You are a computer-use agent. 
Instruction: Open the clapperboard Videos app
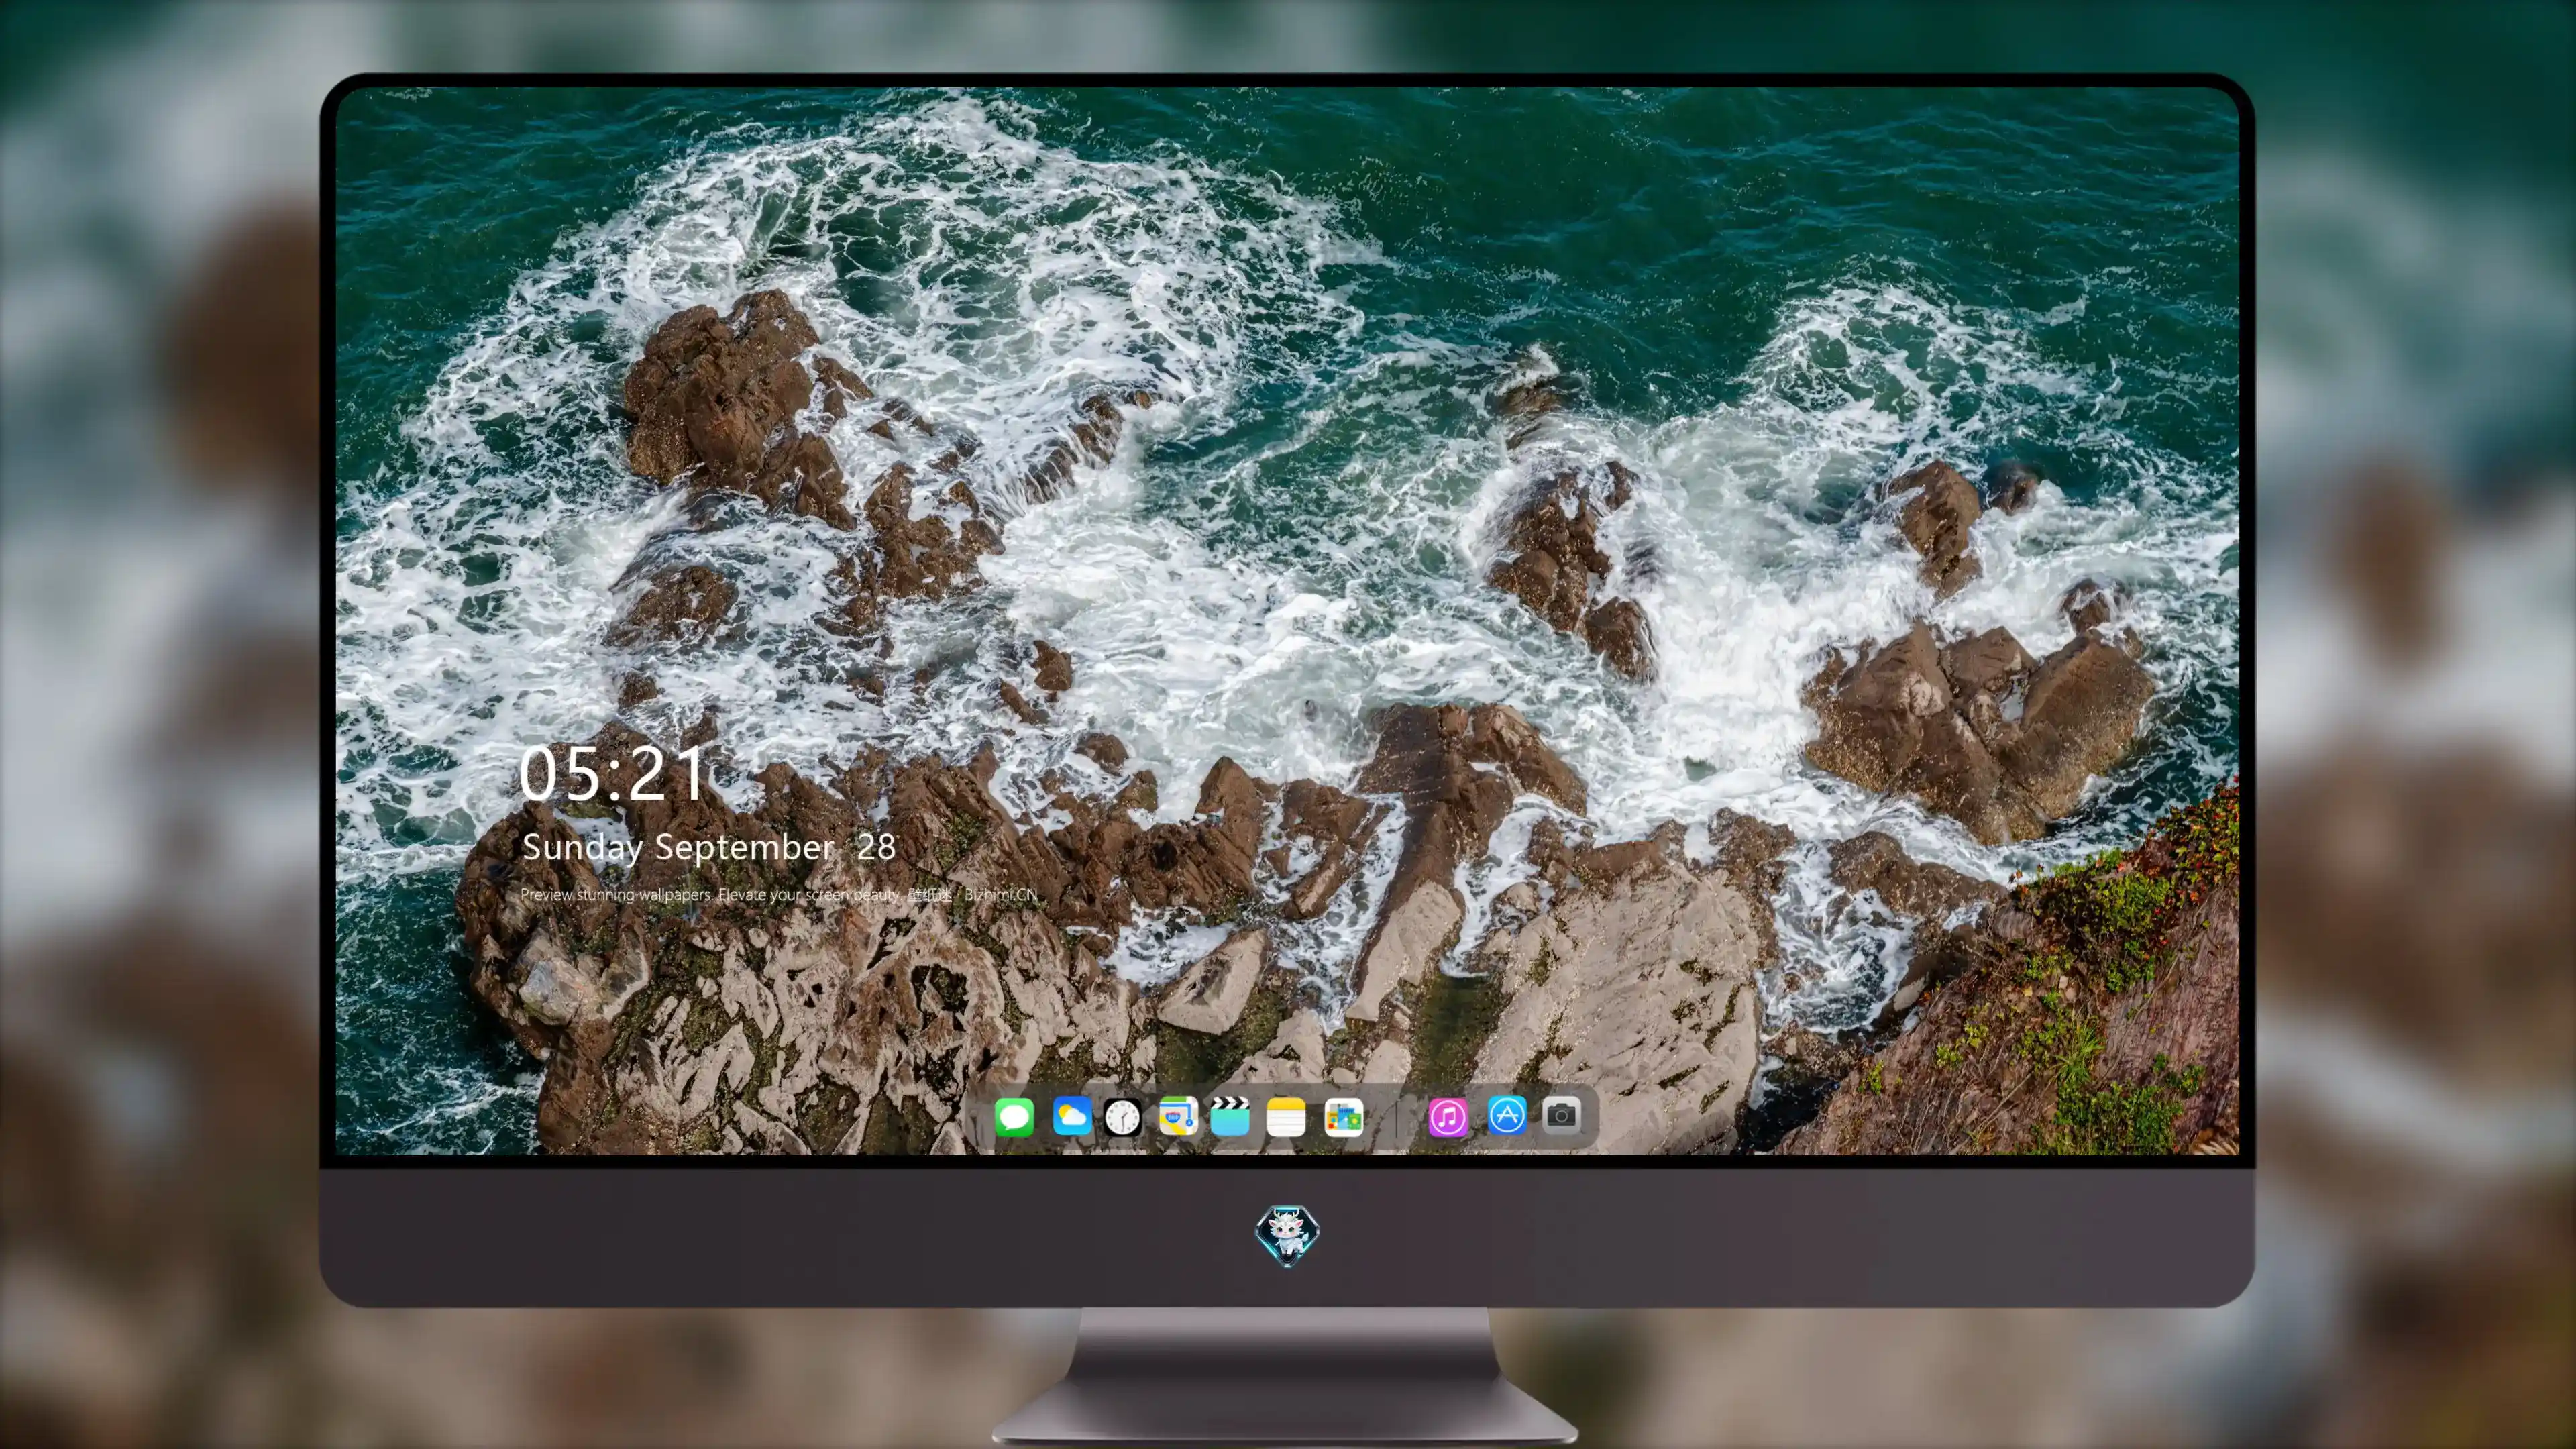pos(1230,1116)
